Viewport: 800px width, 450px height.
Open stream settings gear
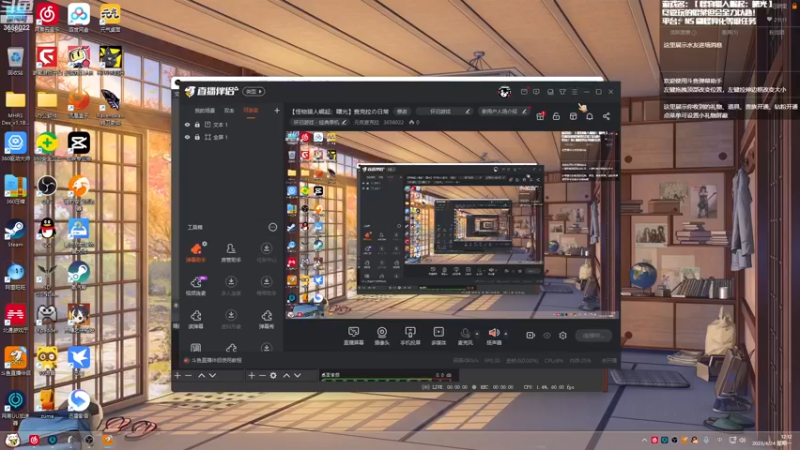point(563,335)
